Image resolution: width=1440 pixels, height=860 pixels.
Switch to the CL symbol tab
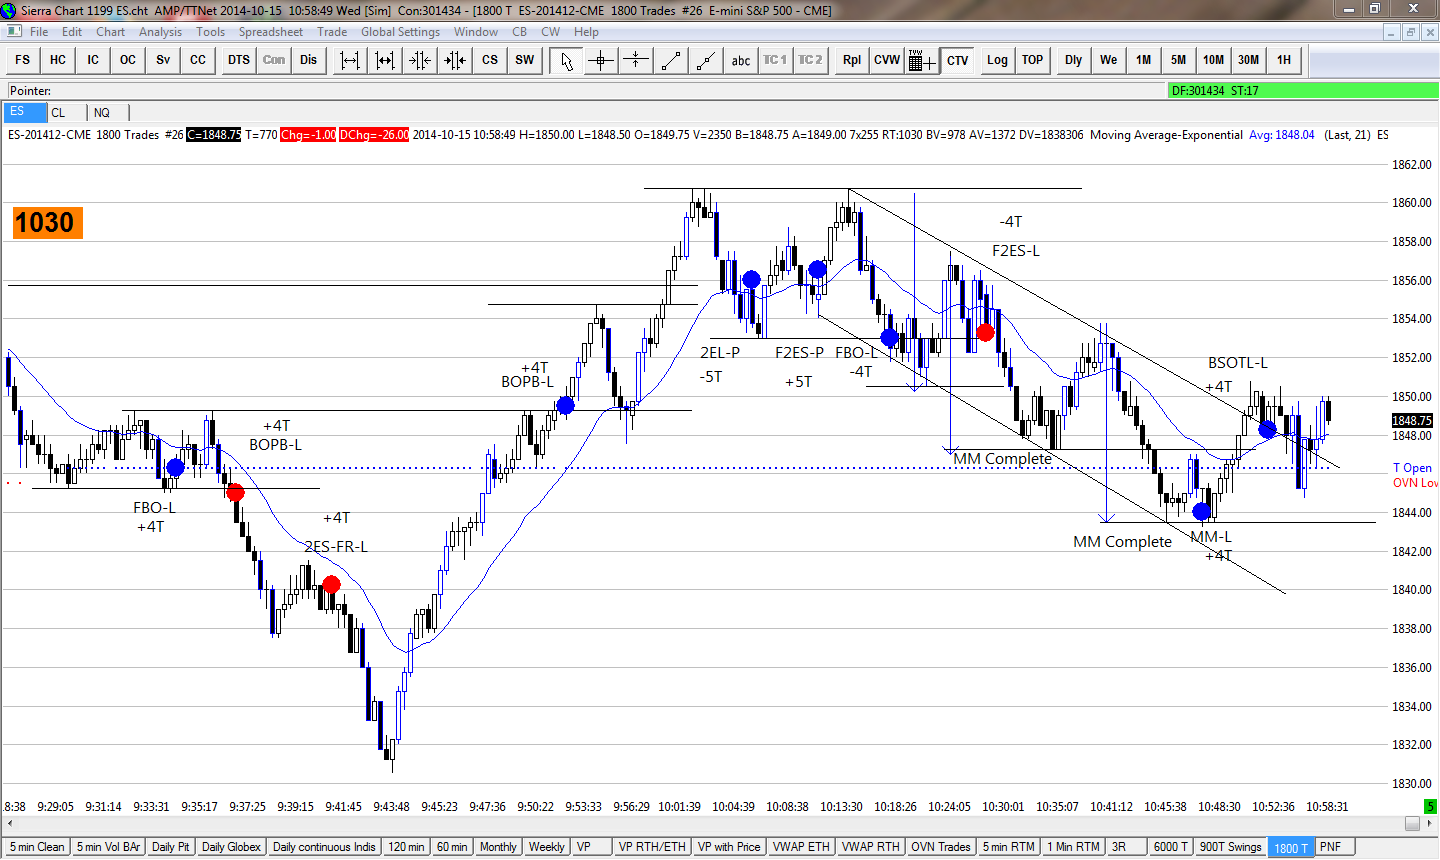tap(66, 112)
